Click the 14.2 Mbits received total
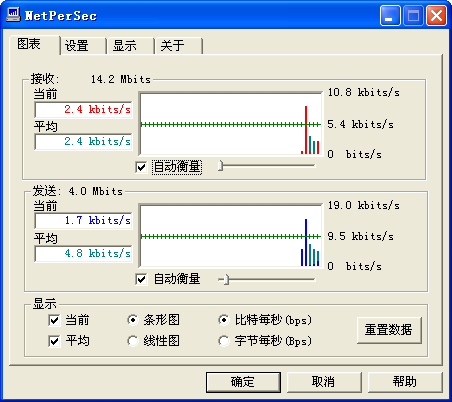452x402 pixels. point(121,79)
